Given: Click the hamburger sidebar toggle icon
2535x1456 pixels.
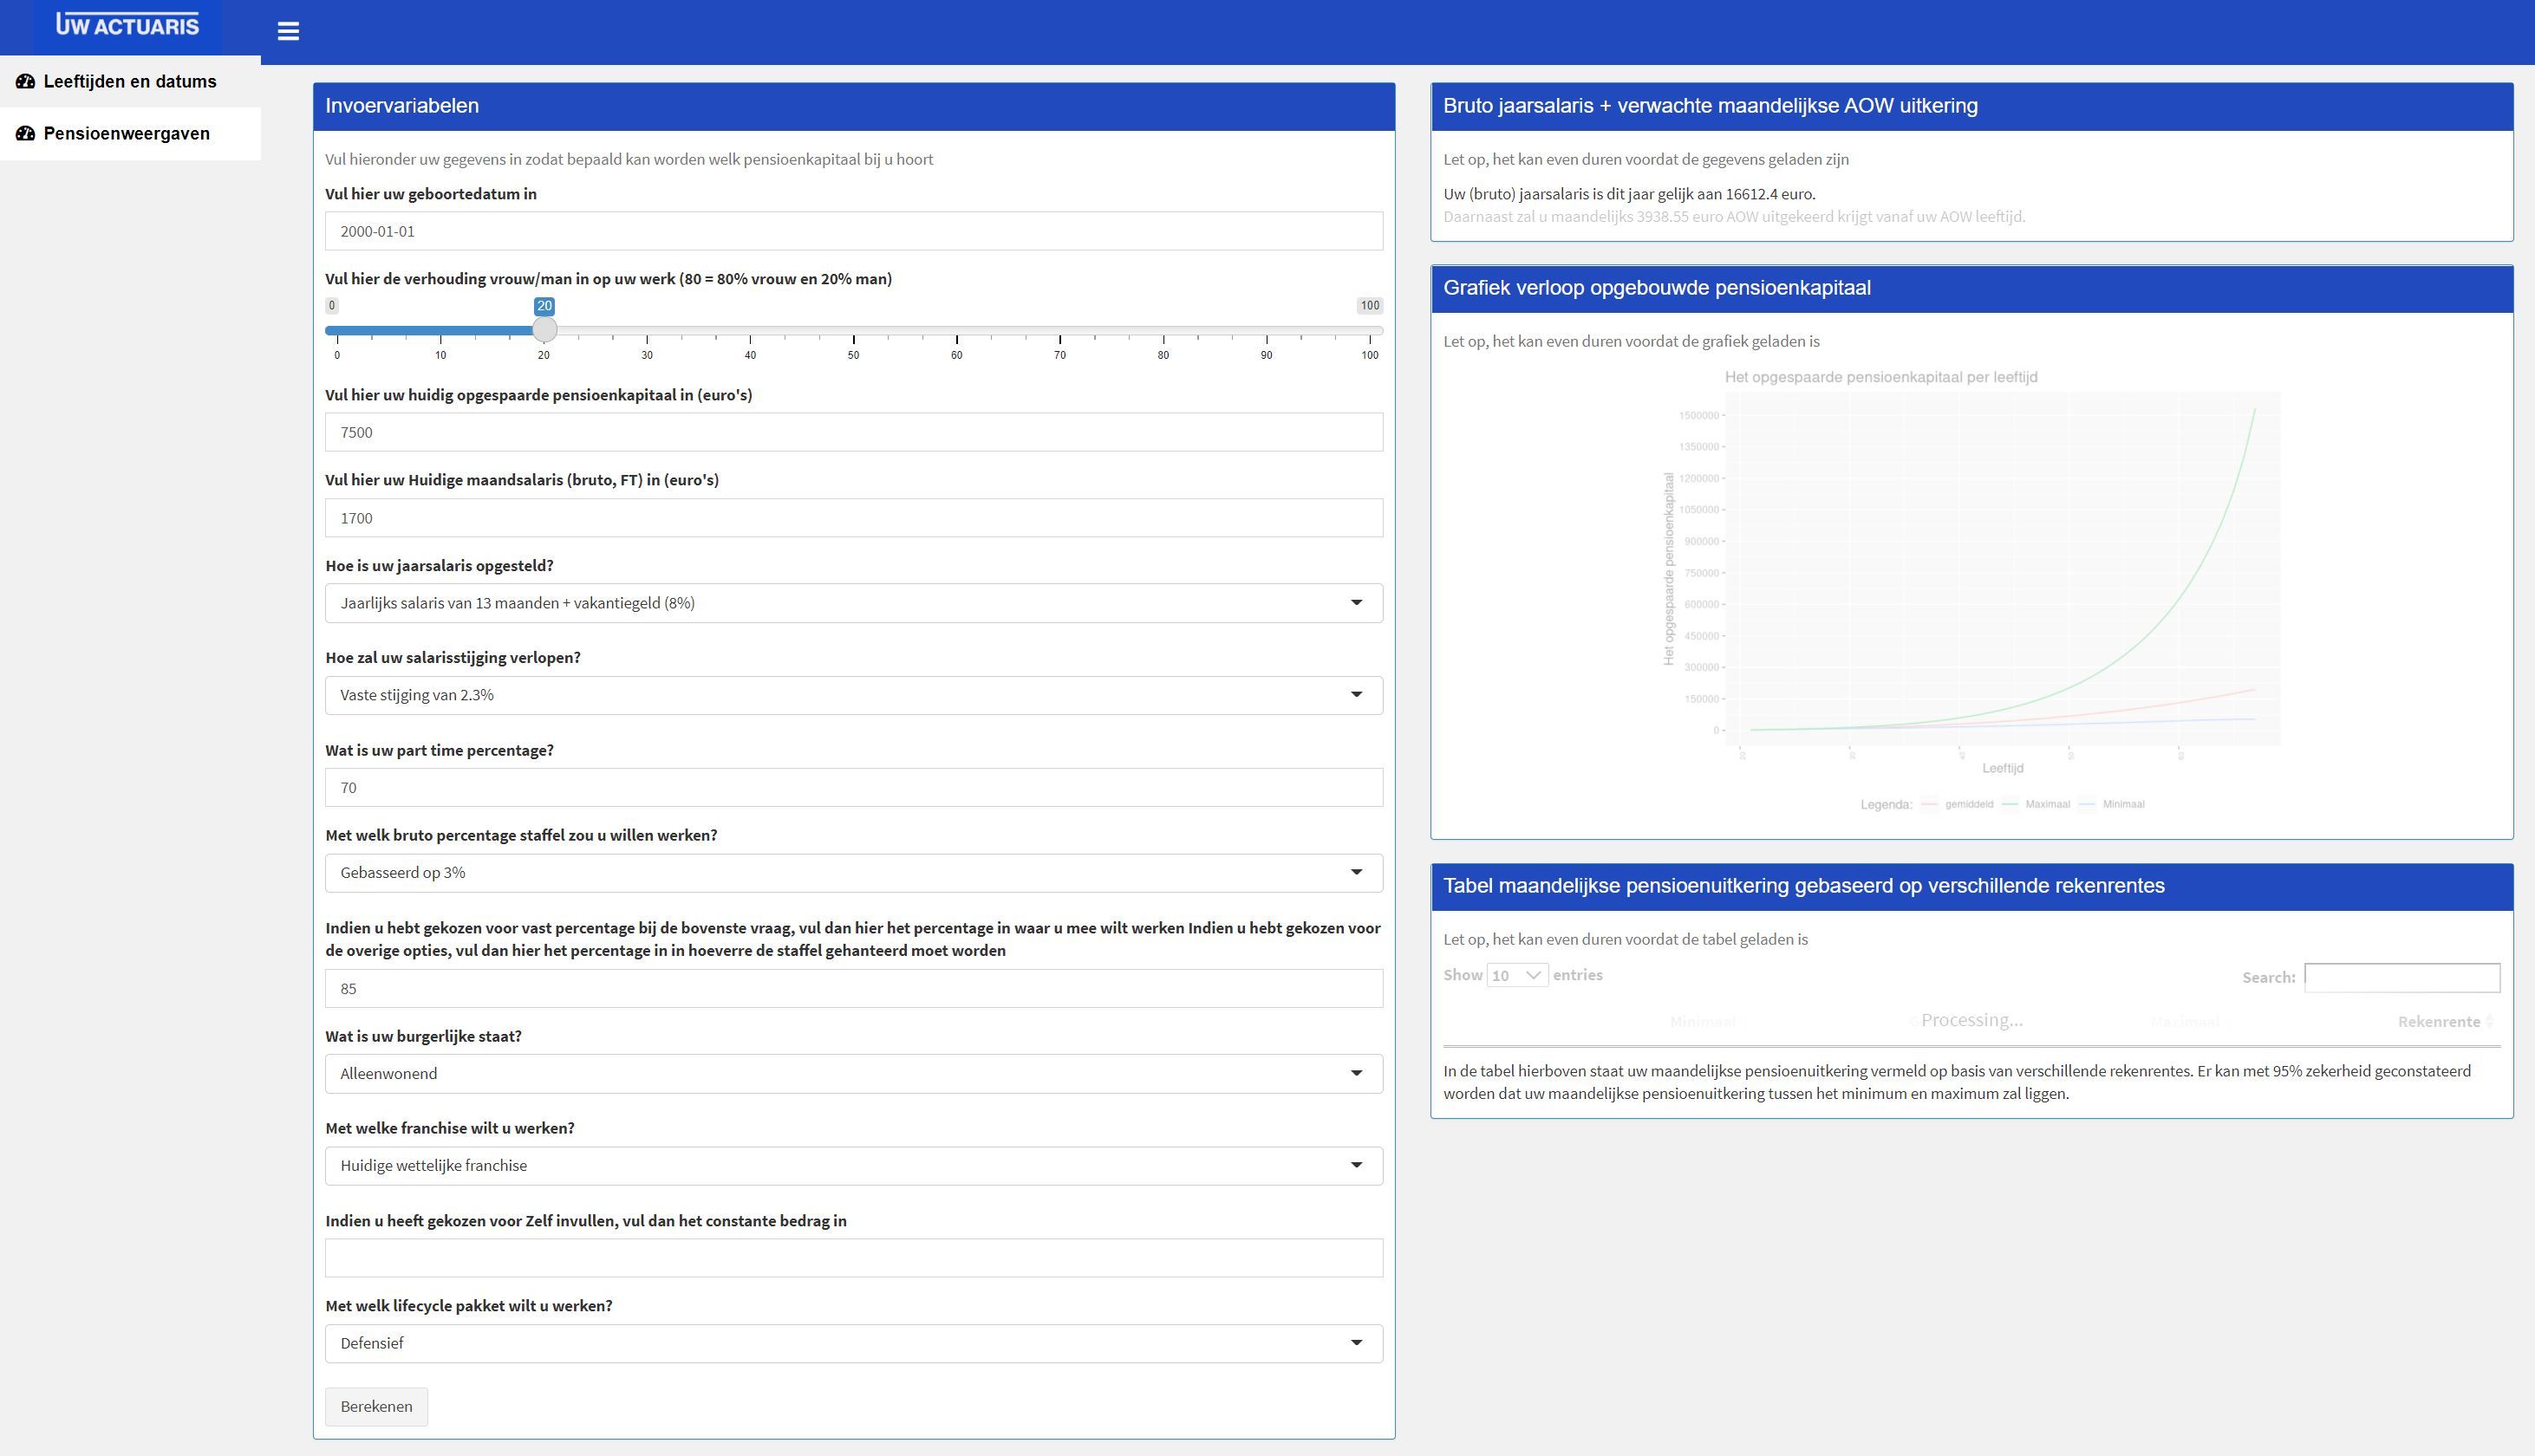Looking at the screenshot, I should point(288,31).
